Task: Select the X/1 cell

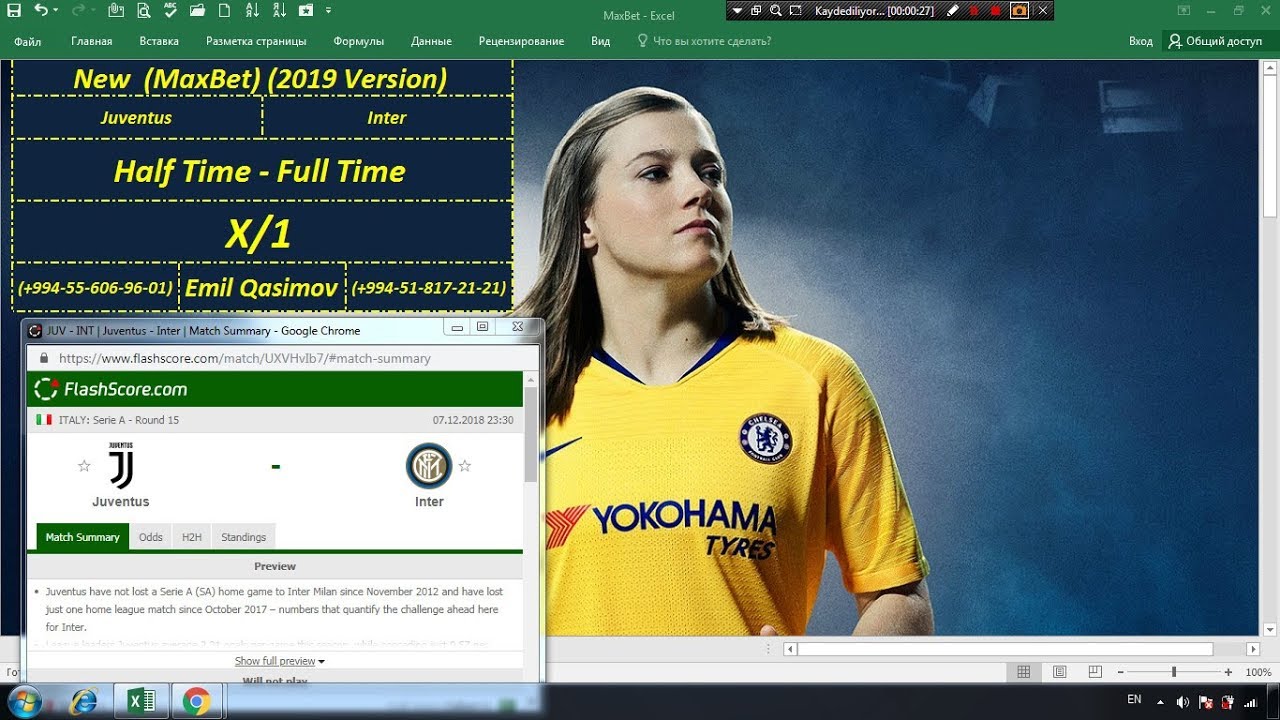Action: click(260, 233)
